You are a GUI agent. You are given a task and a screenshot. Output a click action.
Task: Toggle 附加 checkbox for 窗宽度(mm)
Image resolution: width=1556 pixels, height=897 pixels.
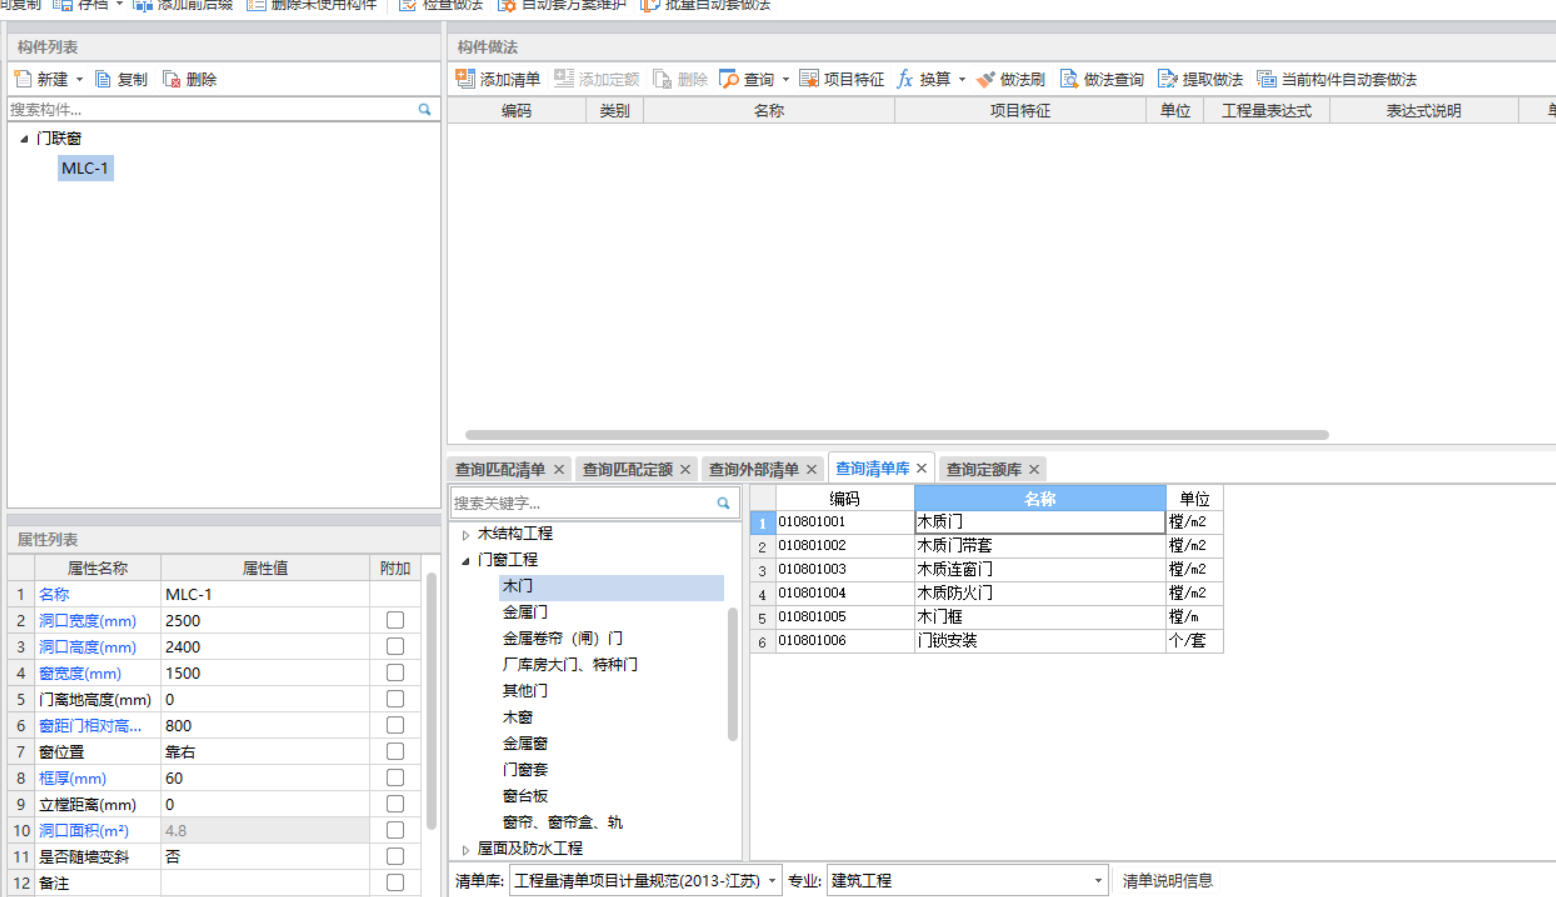[x=395, y=673]
